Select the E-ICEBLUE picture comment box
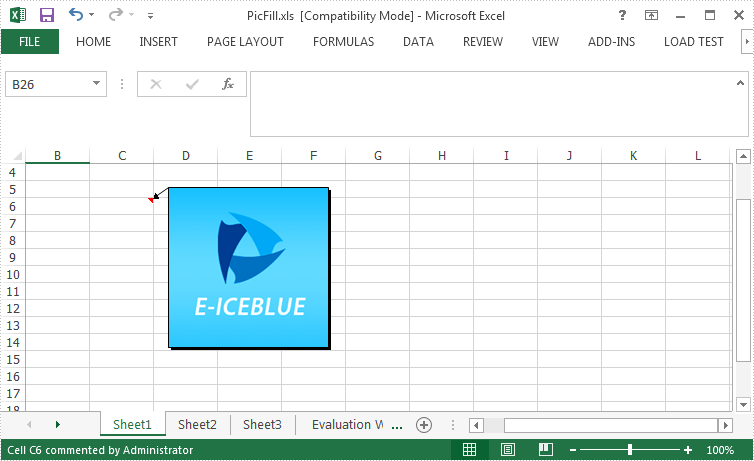The width and height of the screenshot is (754, 461). click(249, 268)
